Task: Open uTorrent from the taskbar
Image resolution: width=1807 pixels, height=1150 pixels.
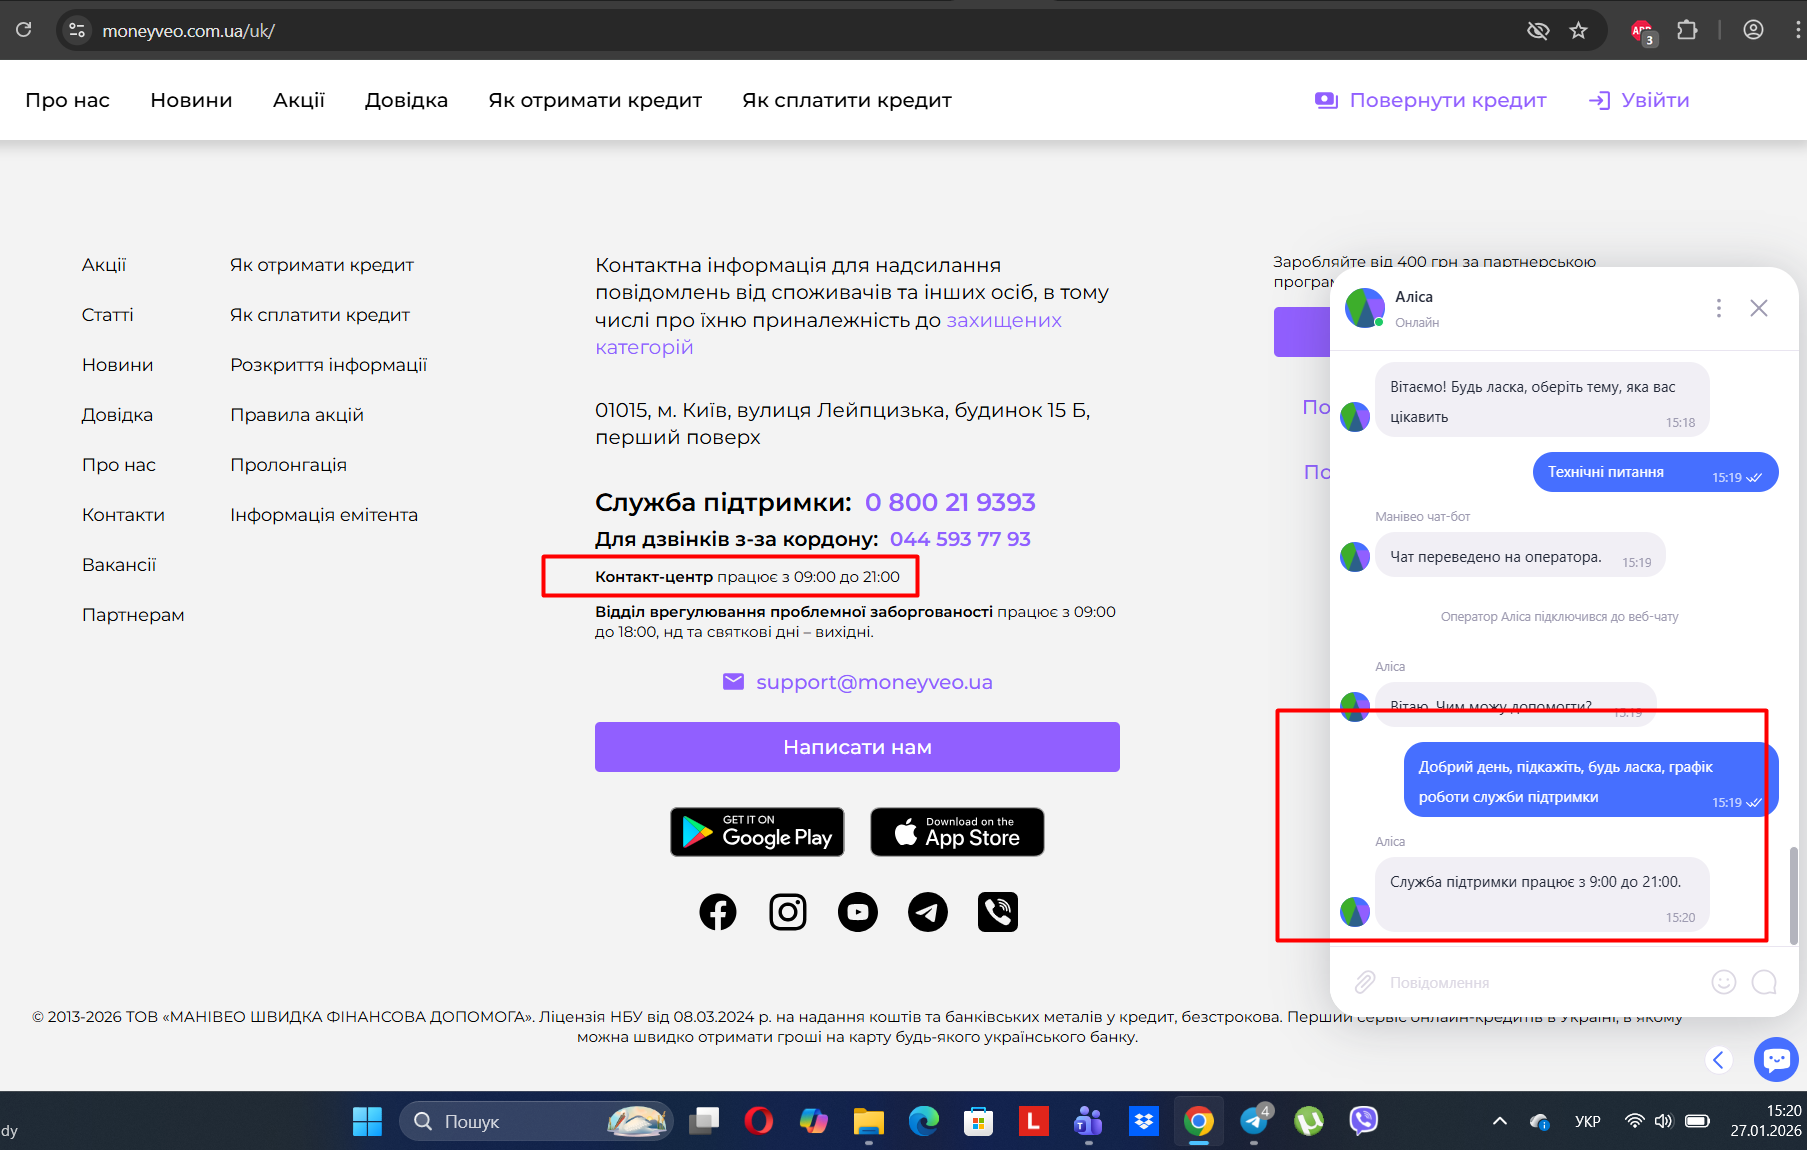Action: point(1309,1121)
